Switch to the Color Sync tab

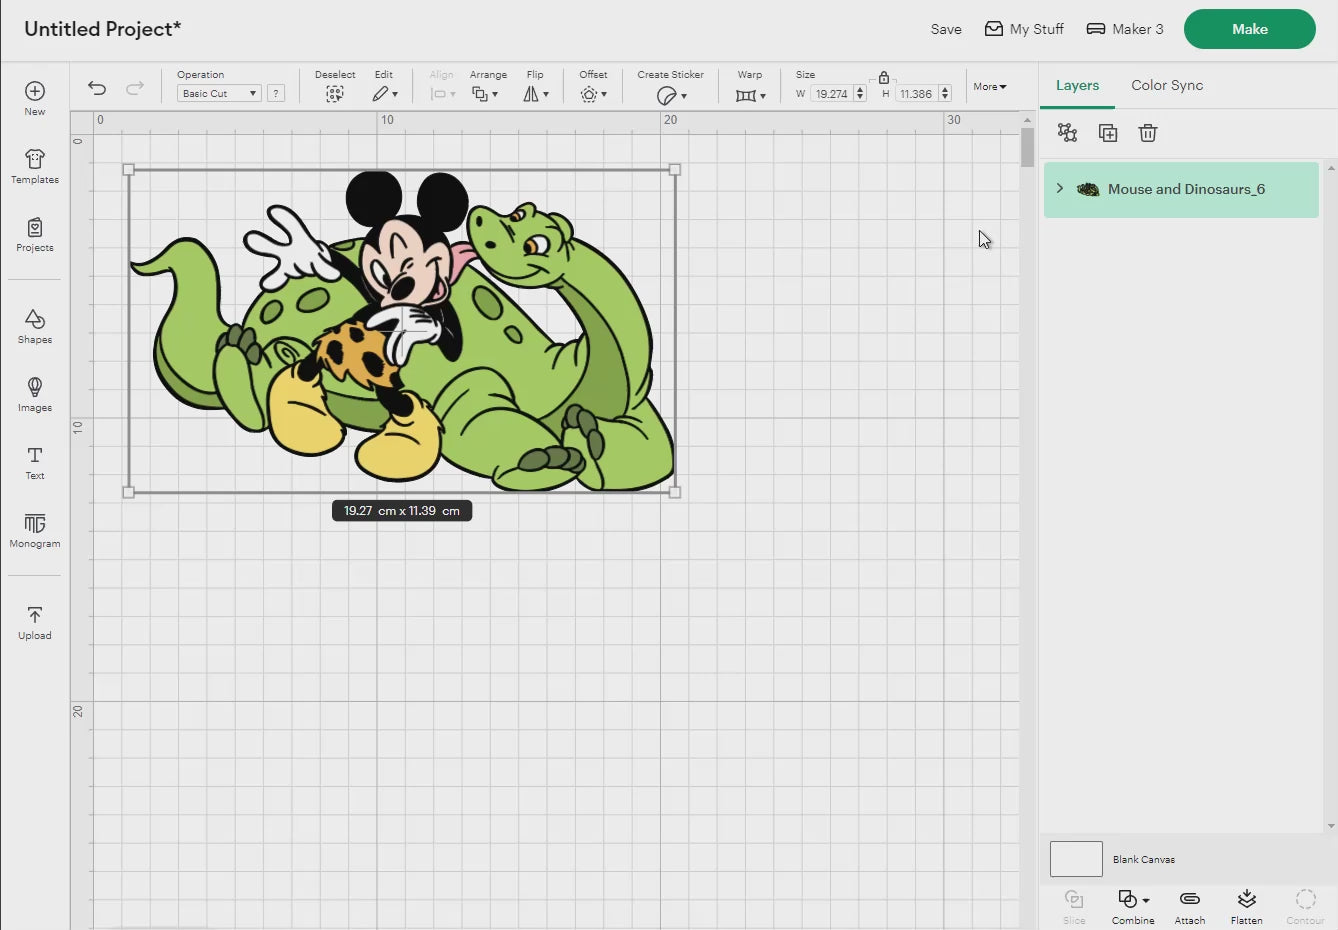[x=1167, y=86]
